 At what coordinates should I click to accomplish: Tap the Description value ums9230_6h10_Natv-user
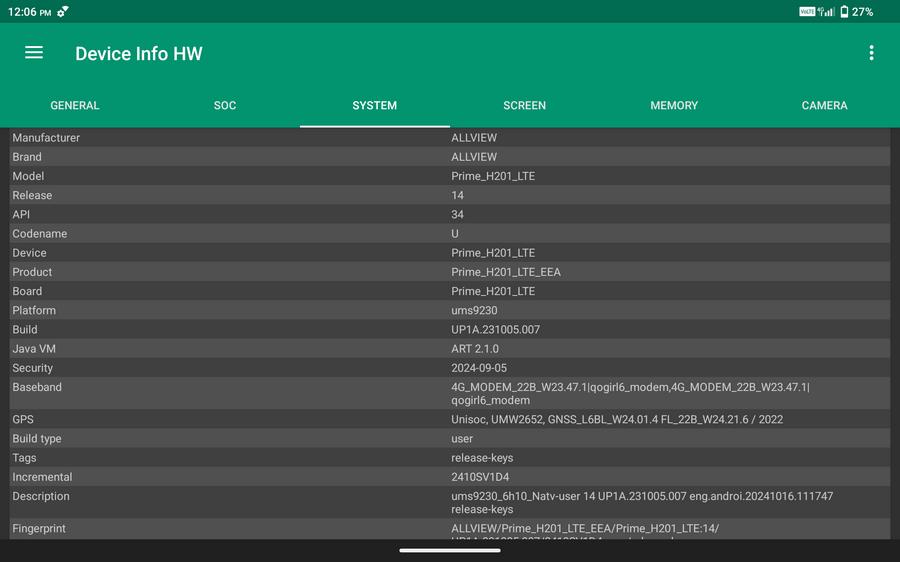(x=642, y=502)
